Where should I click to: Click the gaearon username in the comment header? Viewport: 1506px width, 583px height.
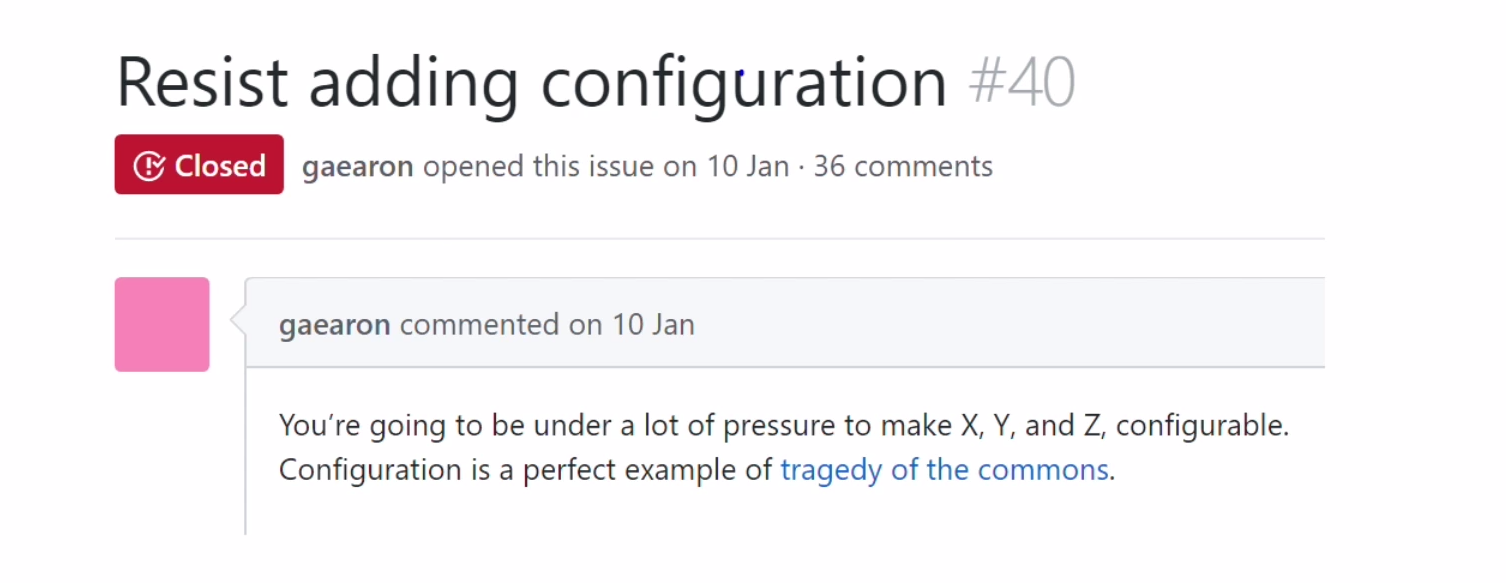(334, 325)
